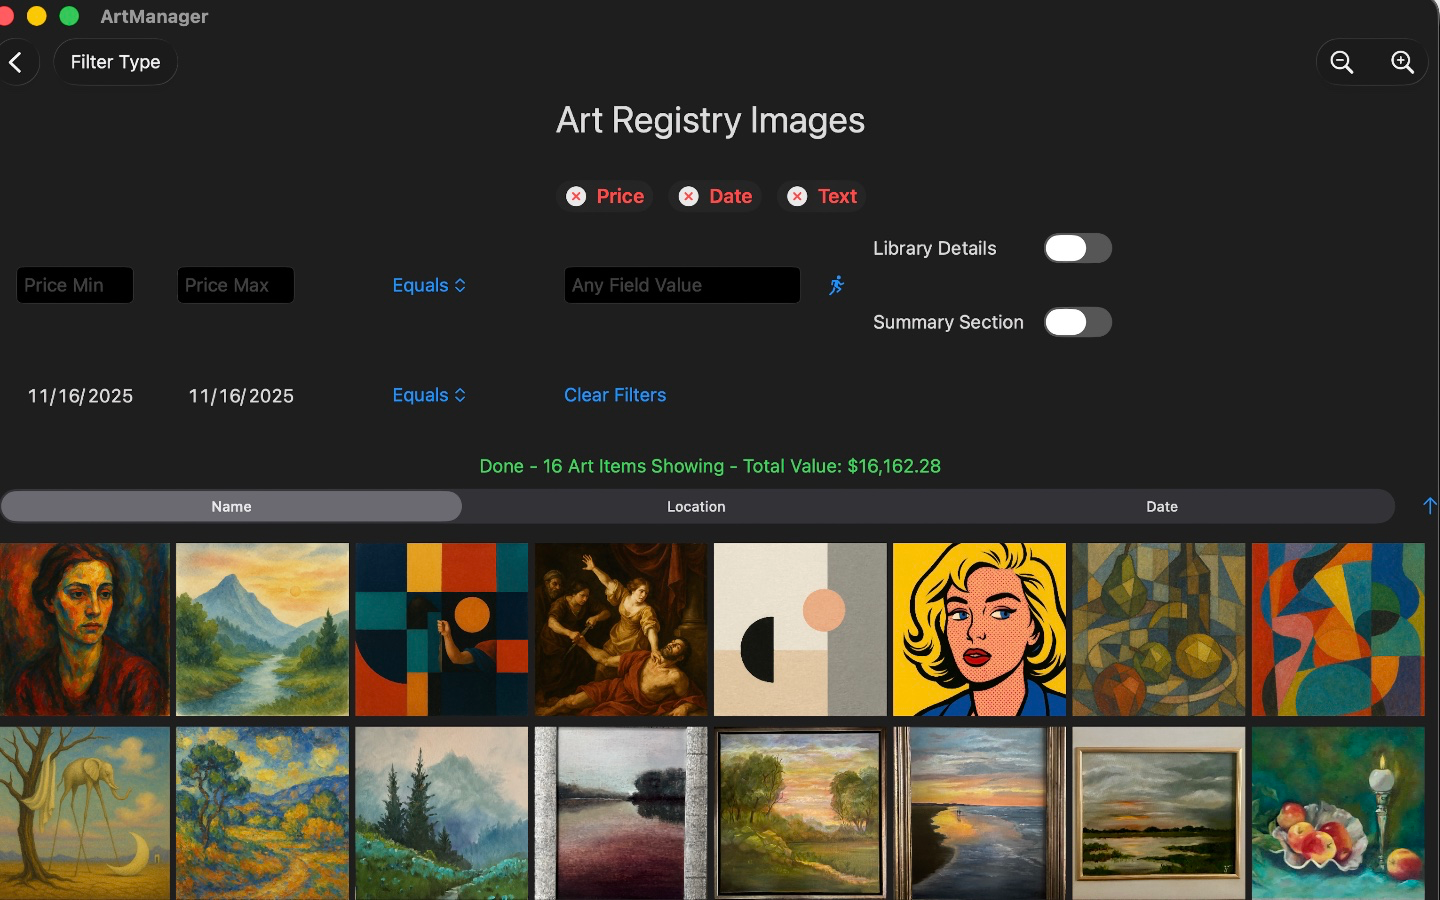Open the dark red lake reflection painting
1440x900 pixels.
tap(621, 813)
